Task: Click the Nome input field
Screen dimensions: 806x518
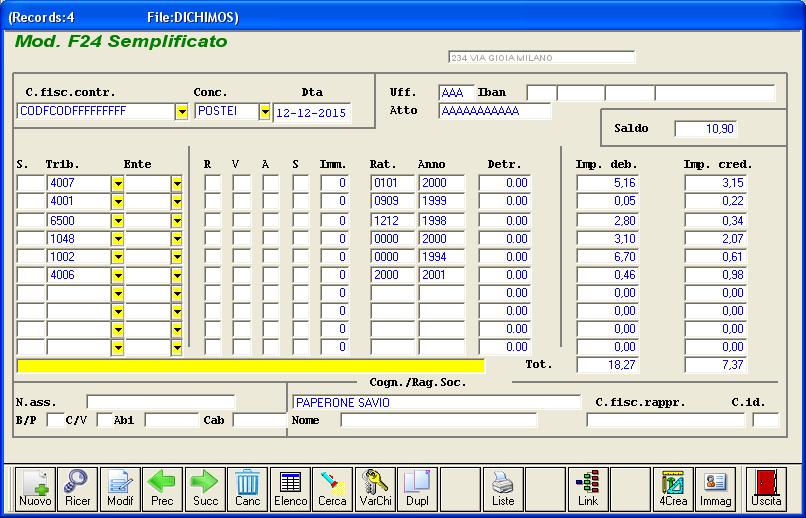Action: 438,420
